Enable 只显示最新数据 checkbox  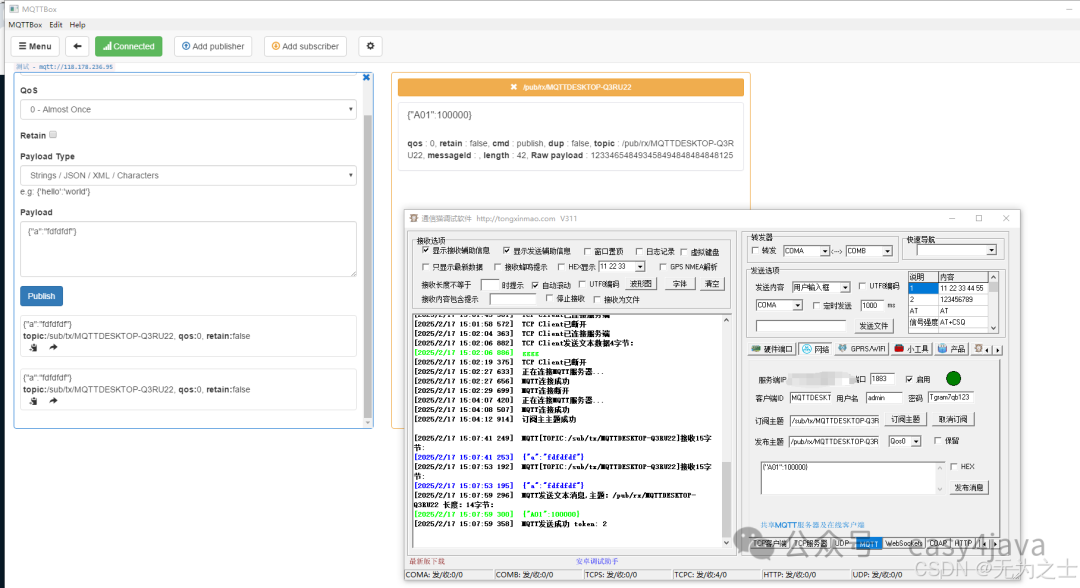point(426,266)
